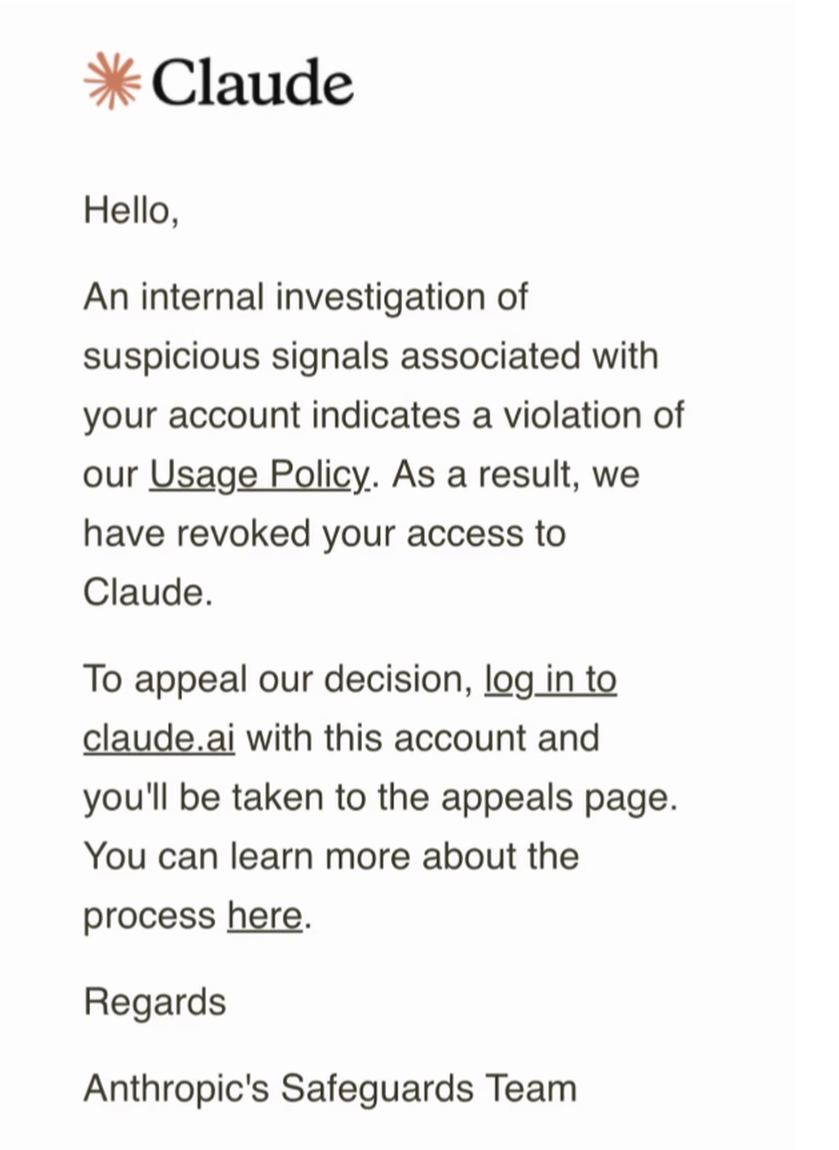The width and height of the screenshot is (839, 1150).
Task: Click the "Regards" closing line
Action: pos(155,1003)
